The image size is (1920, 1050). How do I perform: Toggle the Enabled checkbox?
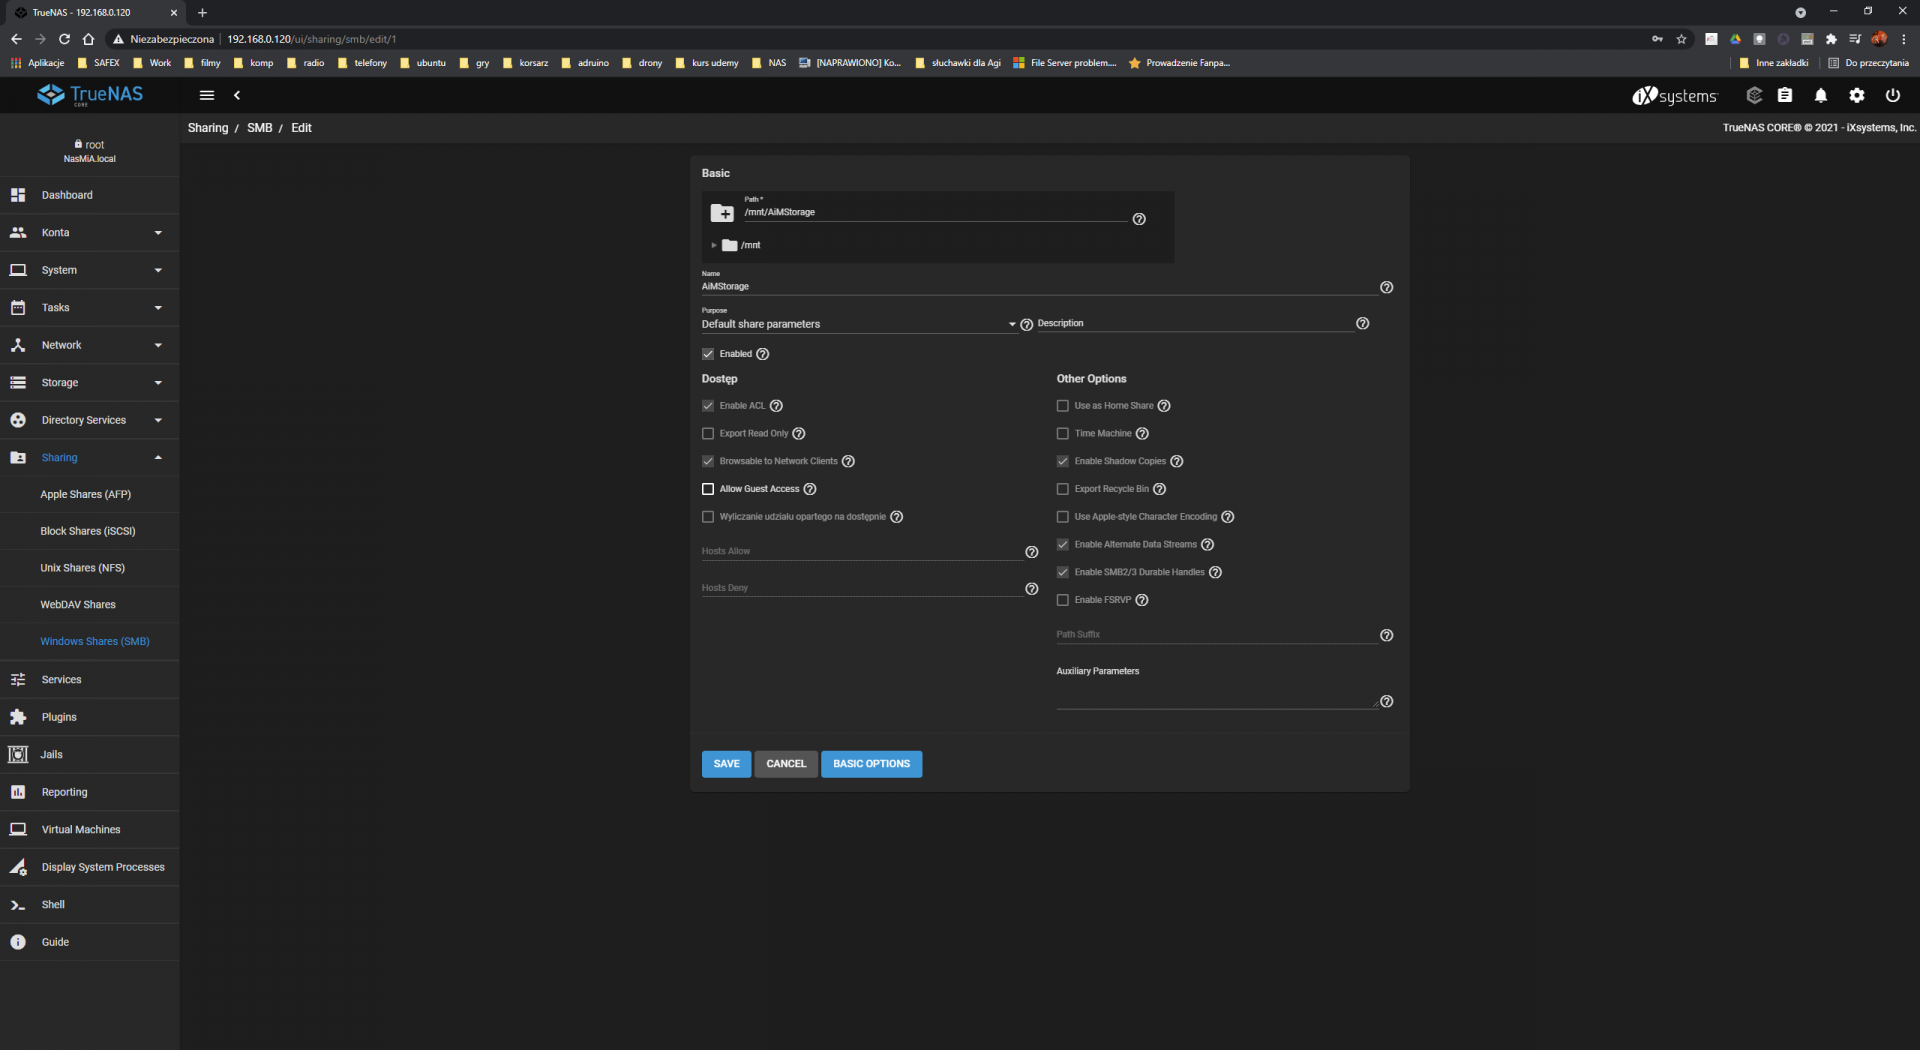[708, 354]
